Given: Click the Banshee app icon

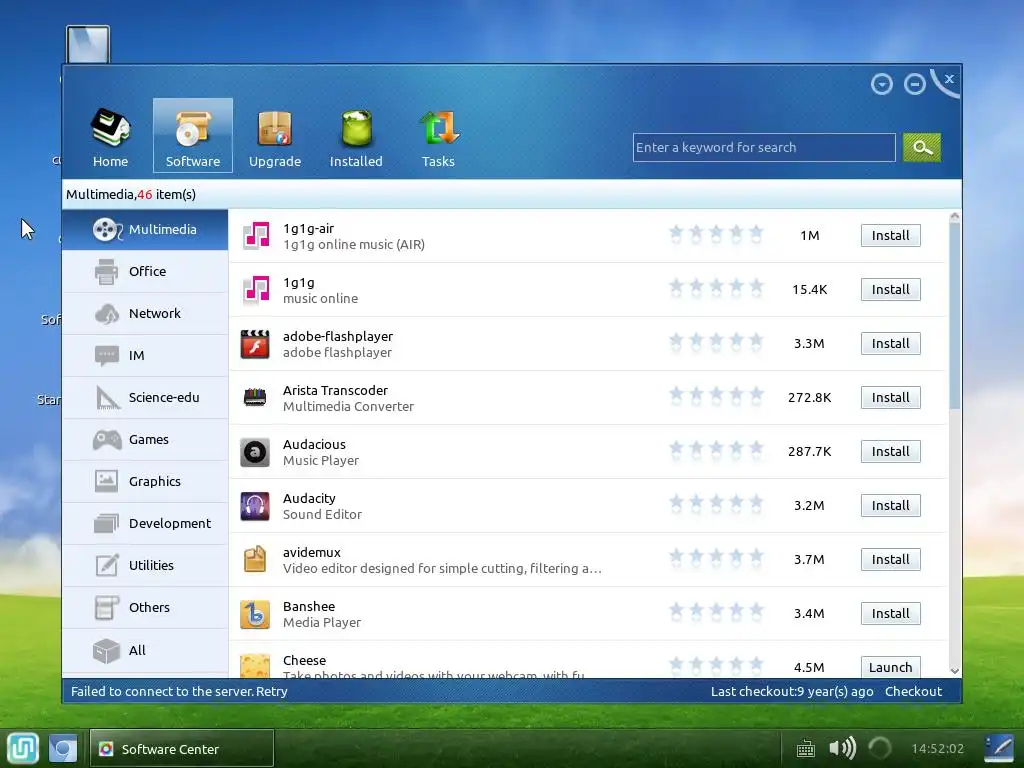Looking at the screenshot, I should coord(255,614).
